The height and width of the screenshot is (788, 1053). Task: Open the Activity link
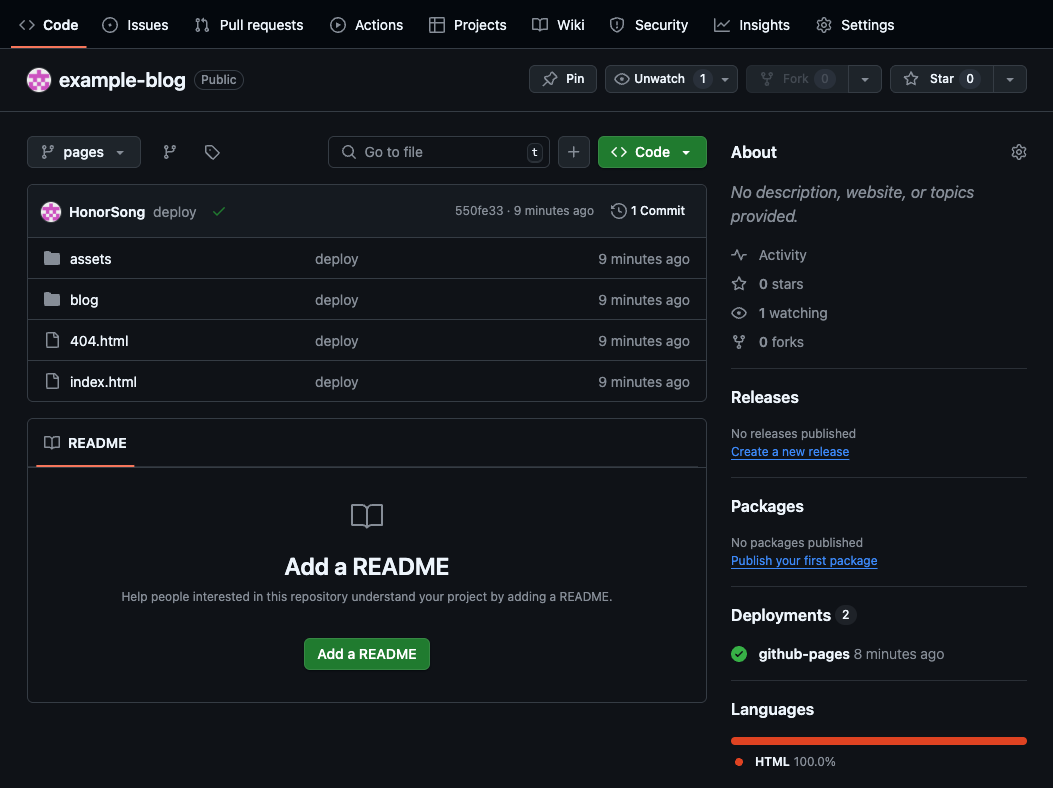(782, 255)
